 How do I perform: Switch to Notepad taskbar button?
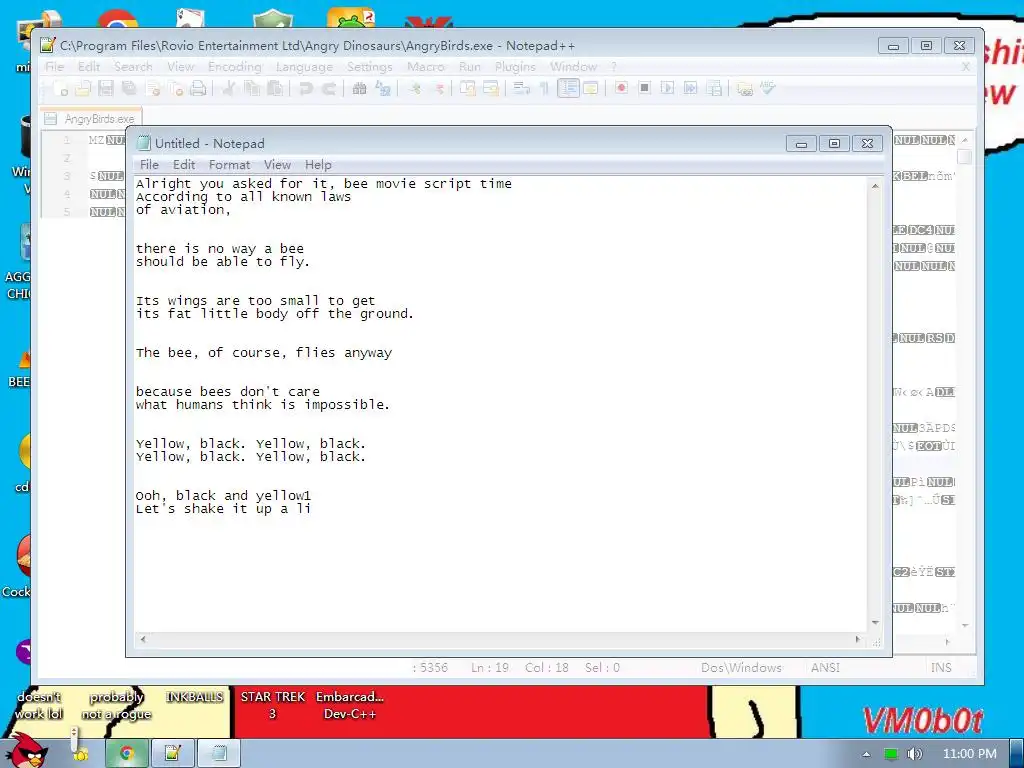pyautogui.click(x=219, y=754)
